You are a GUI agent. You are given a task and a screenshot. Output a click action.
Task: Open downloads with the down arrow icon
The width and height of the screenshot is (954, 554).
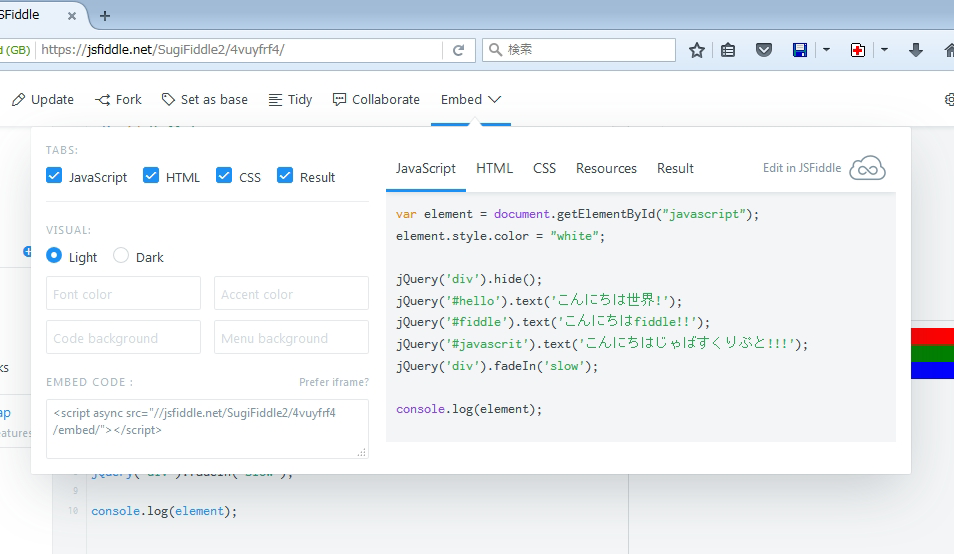(x=915, y=50)
